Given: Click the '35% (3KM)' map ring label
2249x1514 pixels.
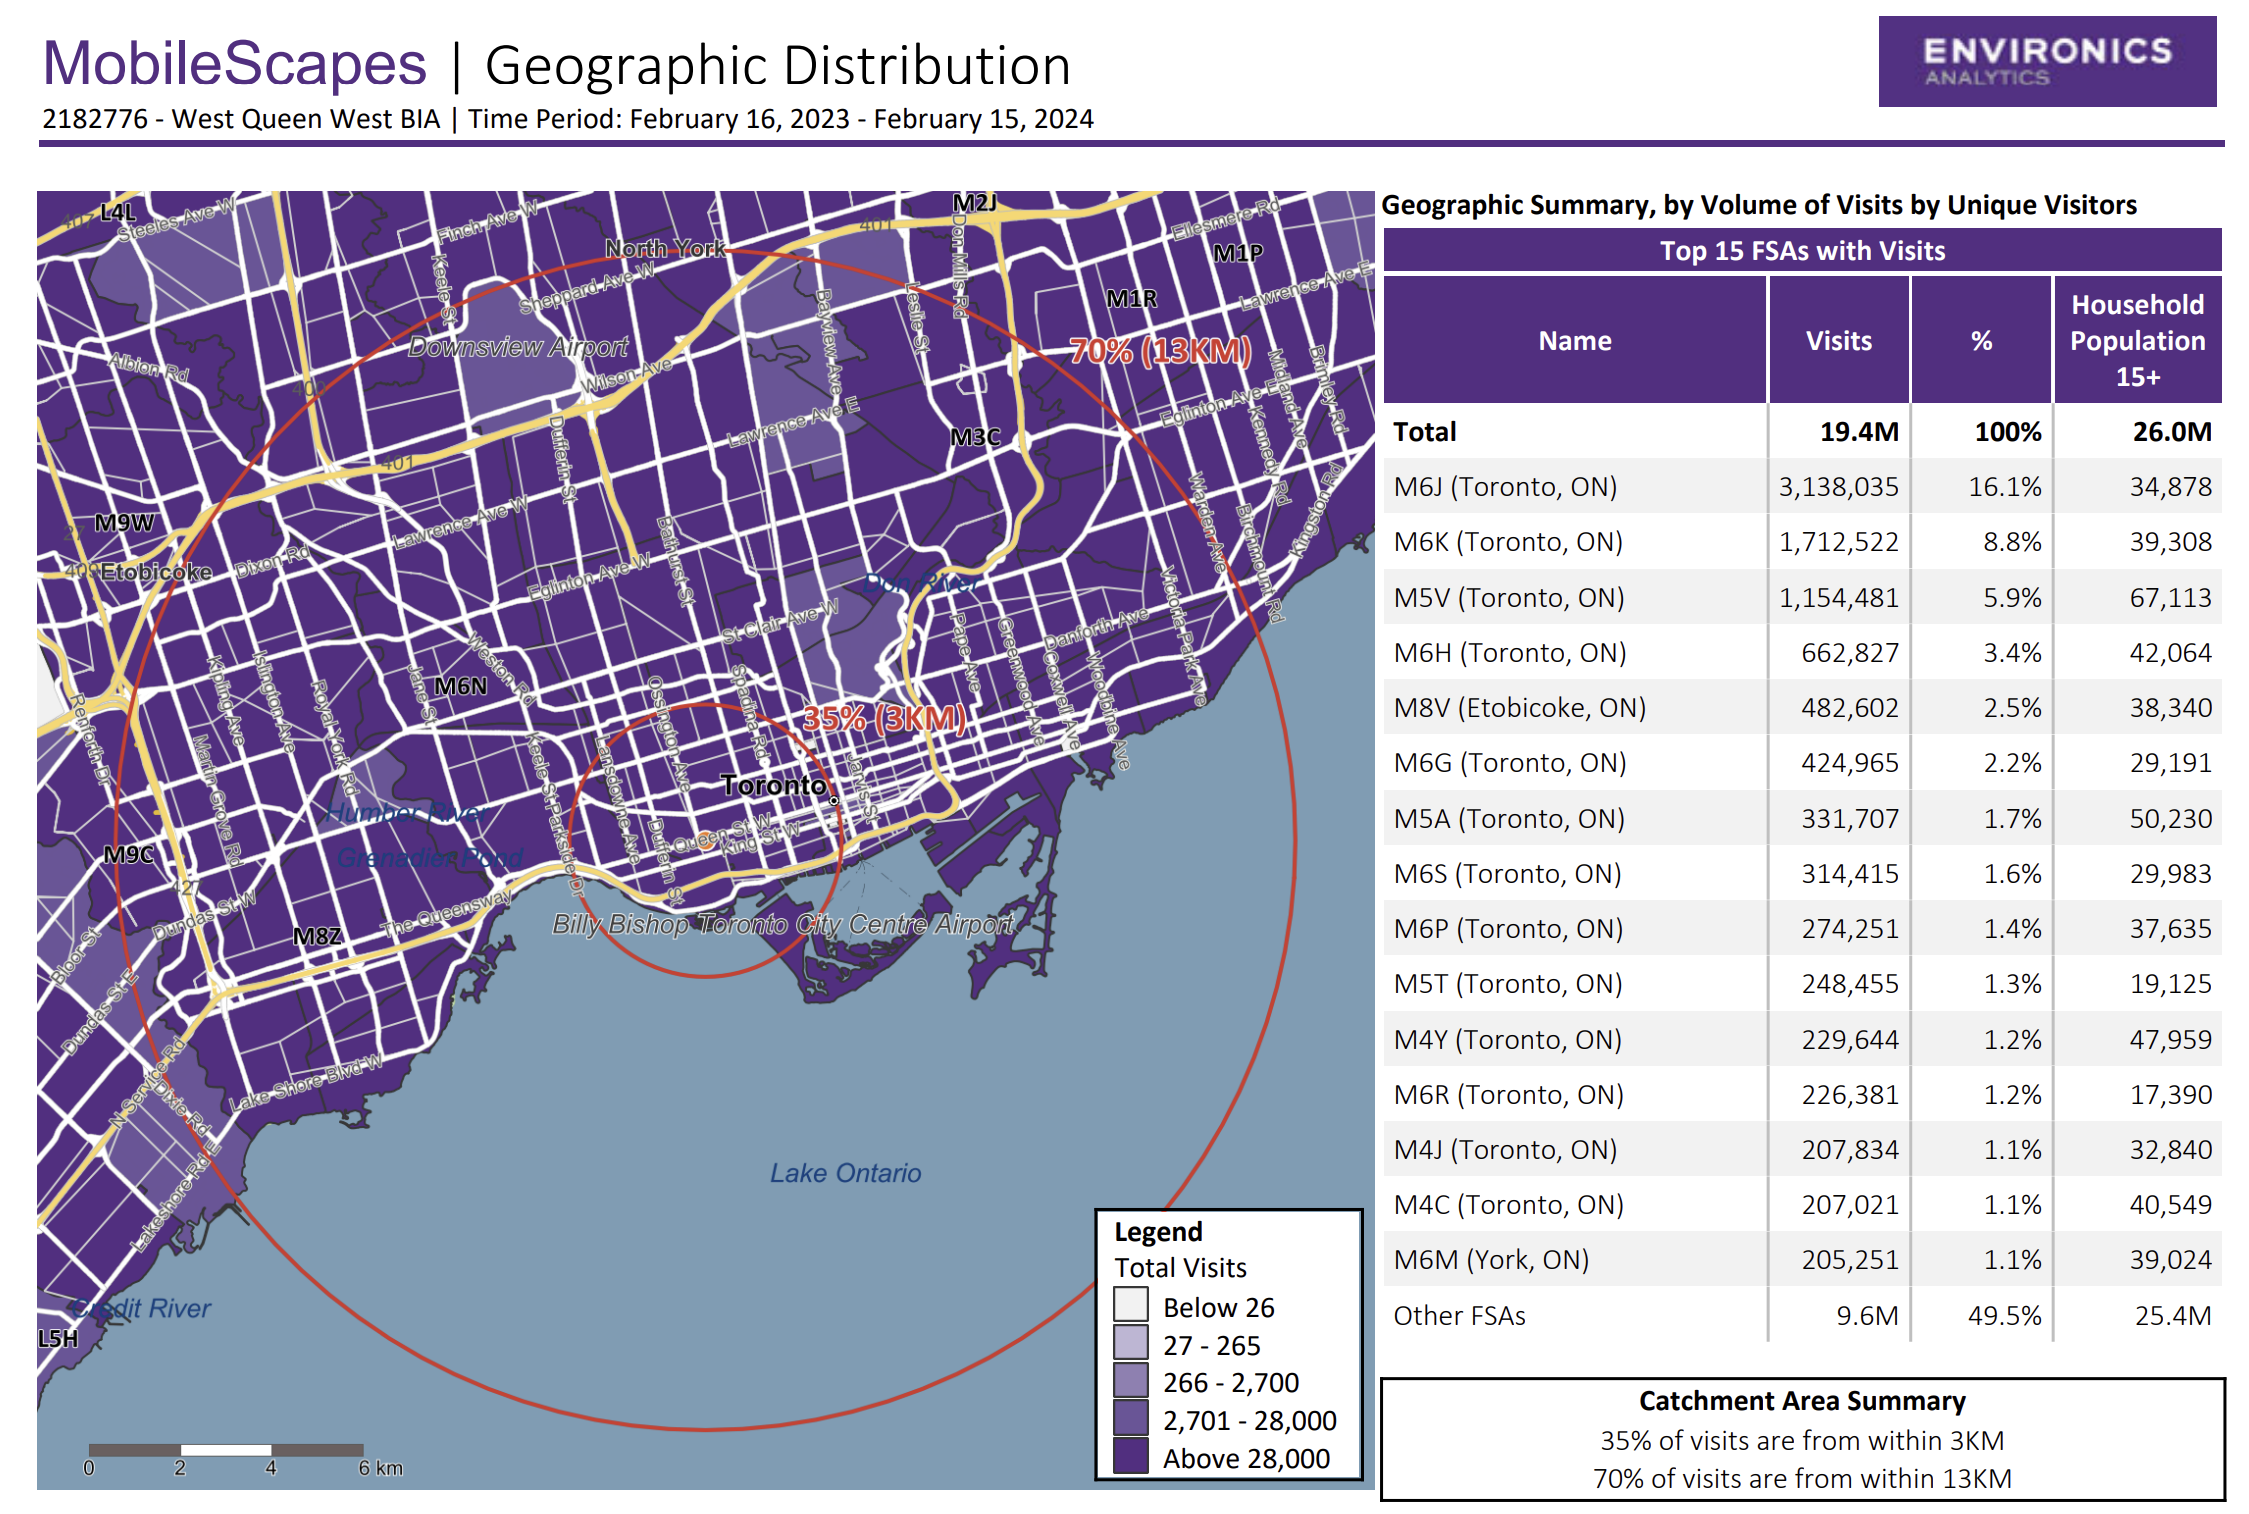Looking at the screenshot, I should pos(884,719).
